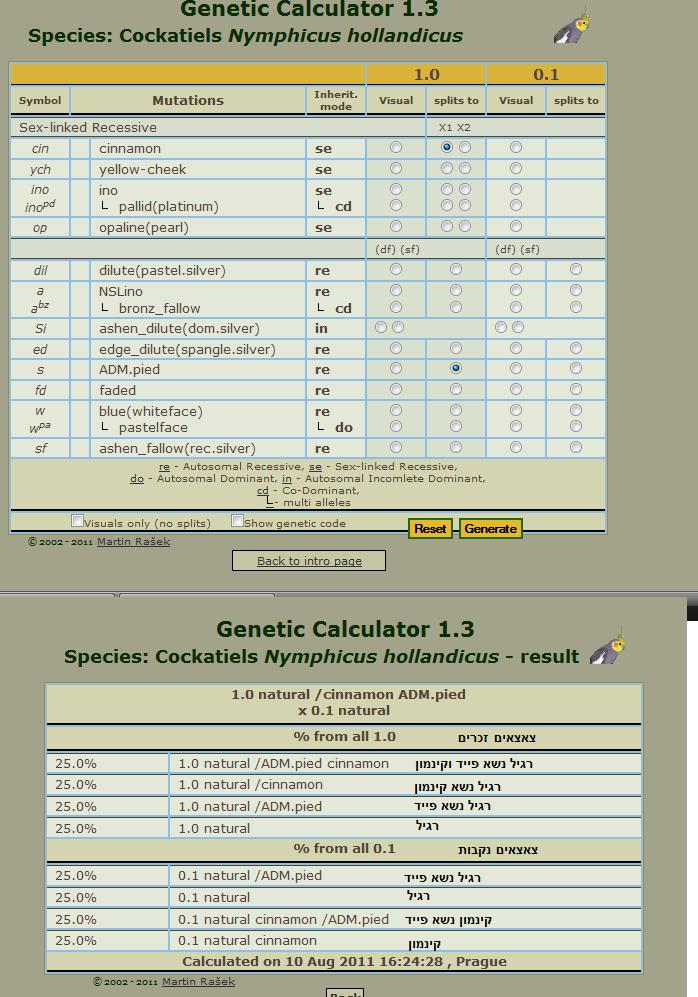Viewport: 698px width, 997px height.
Task: Open the Martin Rašek link under the calculator form
Action: click(x=133, y=542)
